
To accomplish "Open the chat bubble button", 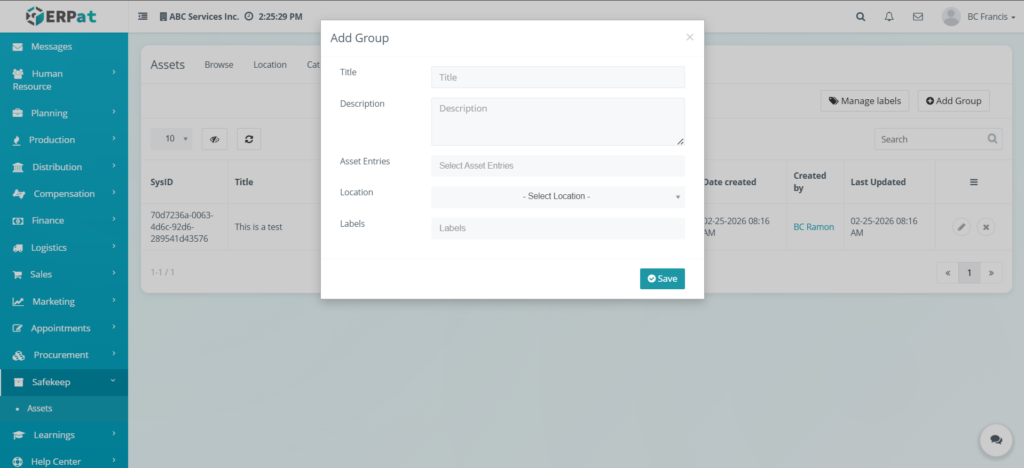I will pyautogui.click(x=996, y=440).
